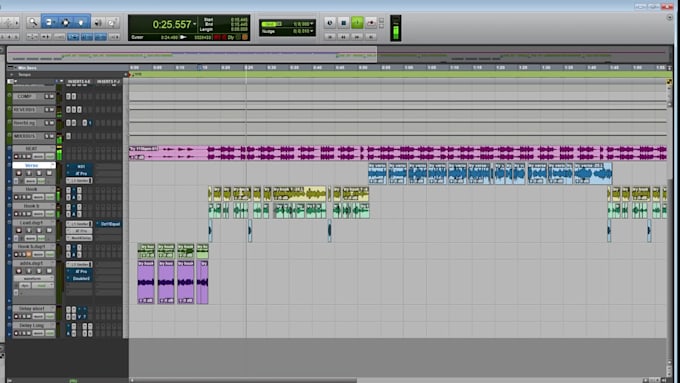Click the horizontal scrollbar at window bottom
Screen dimensions: 680x383
(x=243, y=380)
